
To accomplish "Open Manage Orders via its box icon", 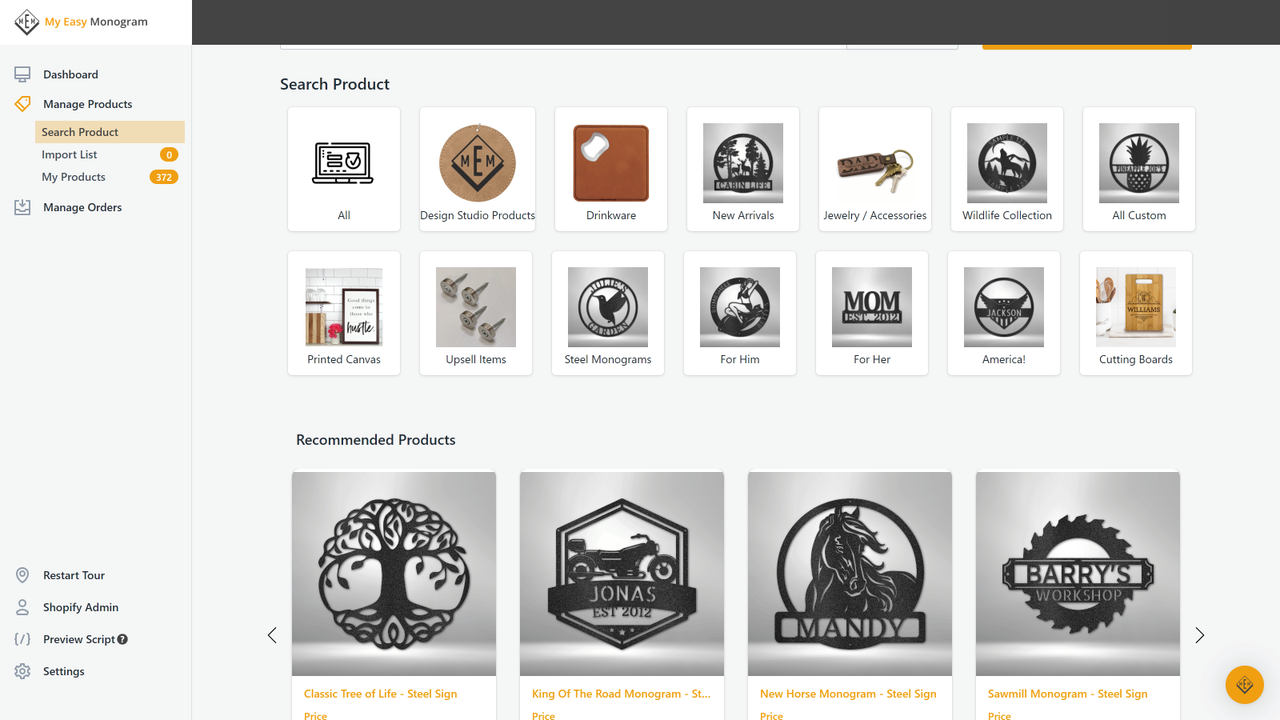I will point(22,207).
